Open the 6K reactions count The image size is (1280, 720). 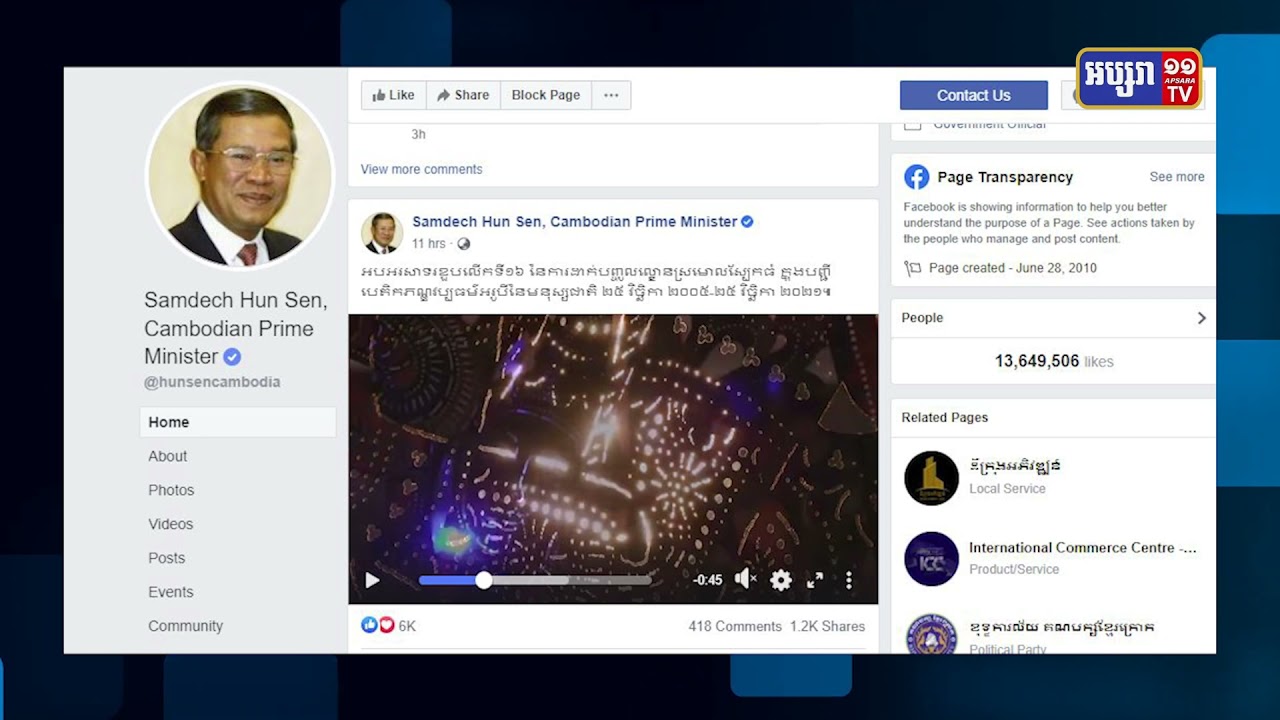[x=407, y=626]
